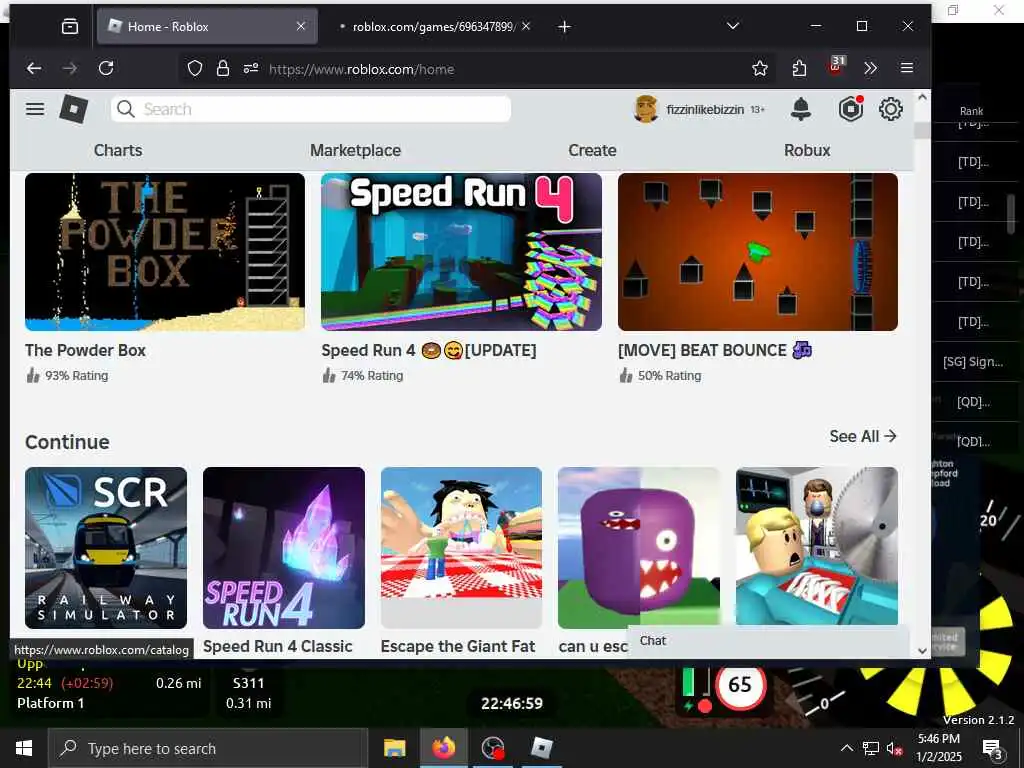This screenshot has height=768, width=1024.
Task: Close the Home - Roblox tab
Action: 300,26
